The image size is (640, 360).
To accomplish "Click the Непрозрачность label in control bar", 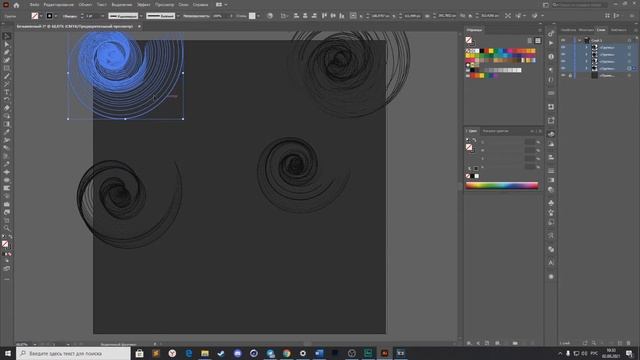I will (196, 16).
